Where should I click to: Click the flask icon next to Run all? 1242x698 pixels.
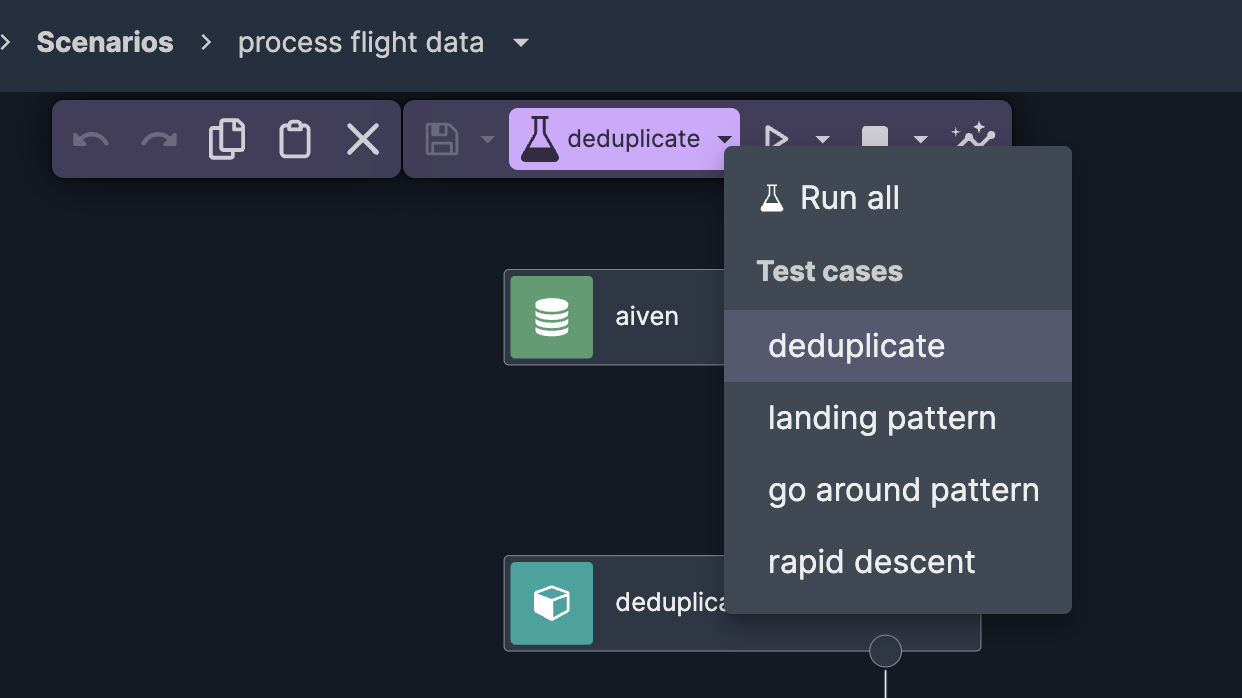click(772, 197)
